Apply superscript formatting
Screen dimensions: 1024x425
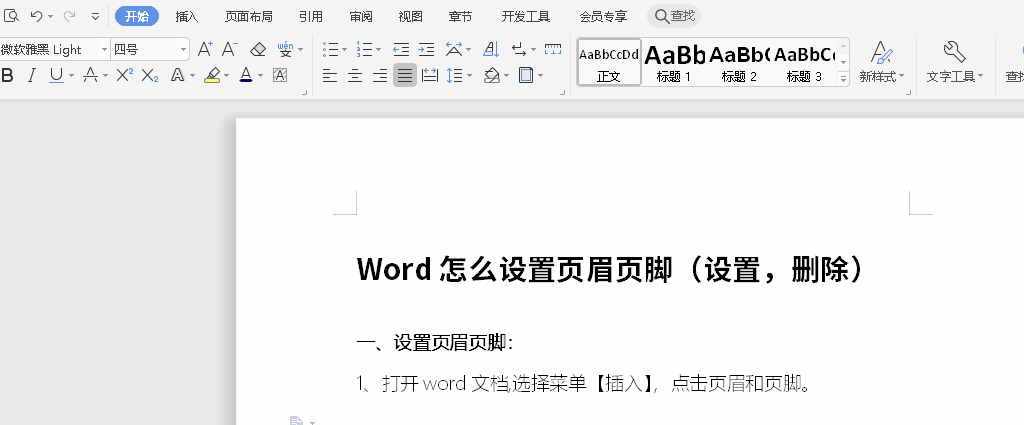point(125,75)
